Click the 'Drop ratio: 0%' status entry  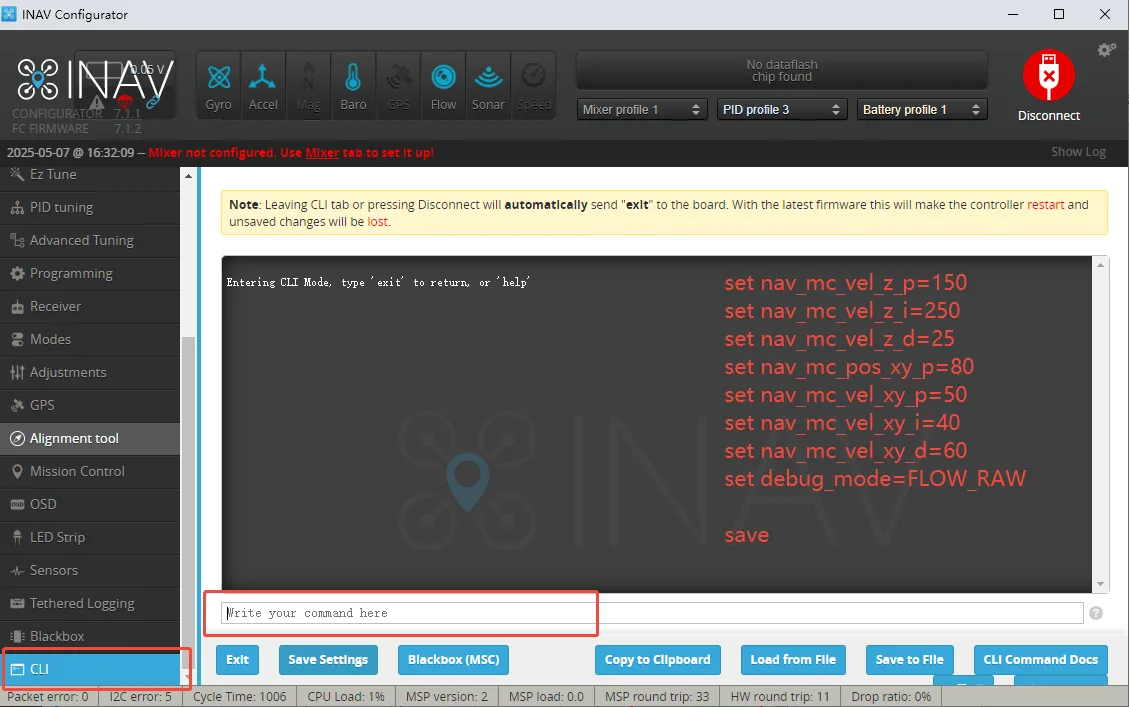[x=891, y=697]
